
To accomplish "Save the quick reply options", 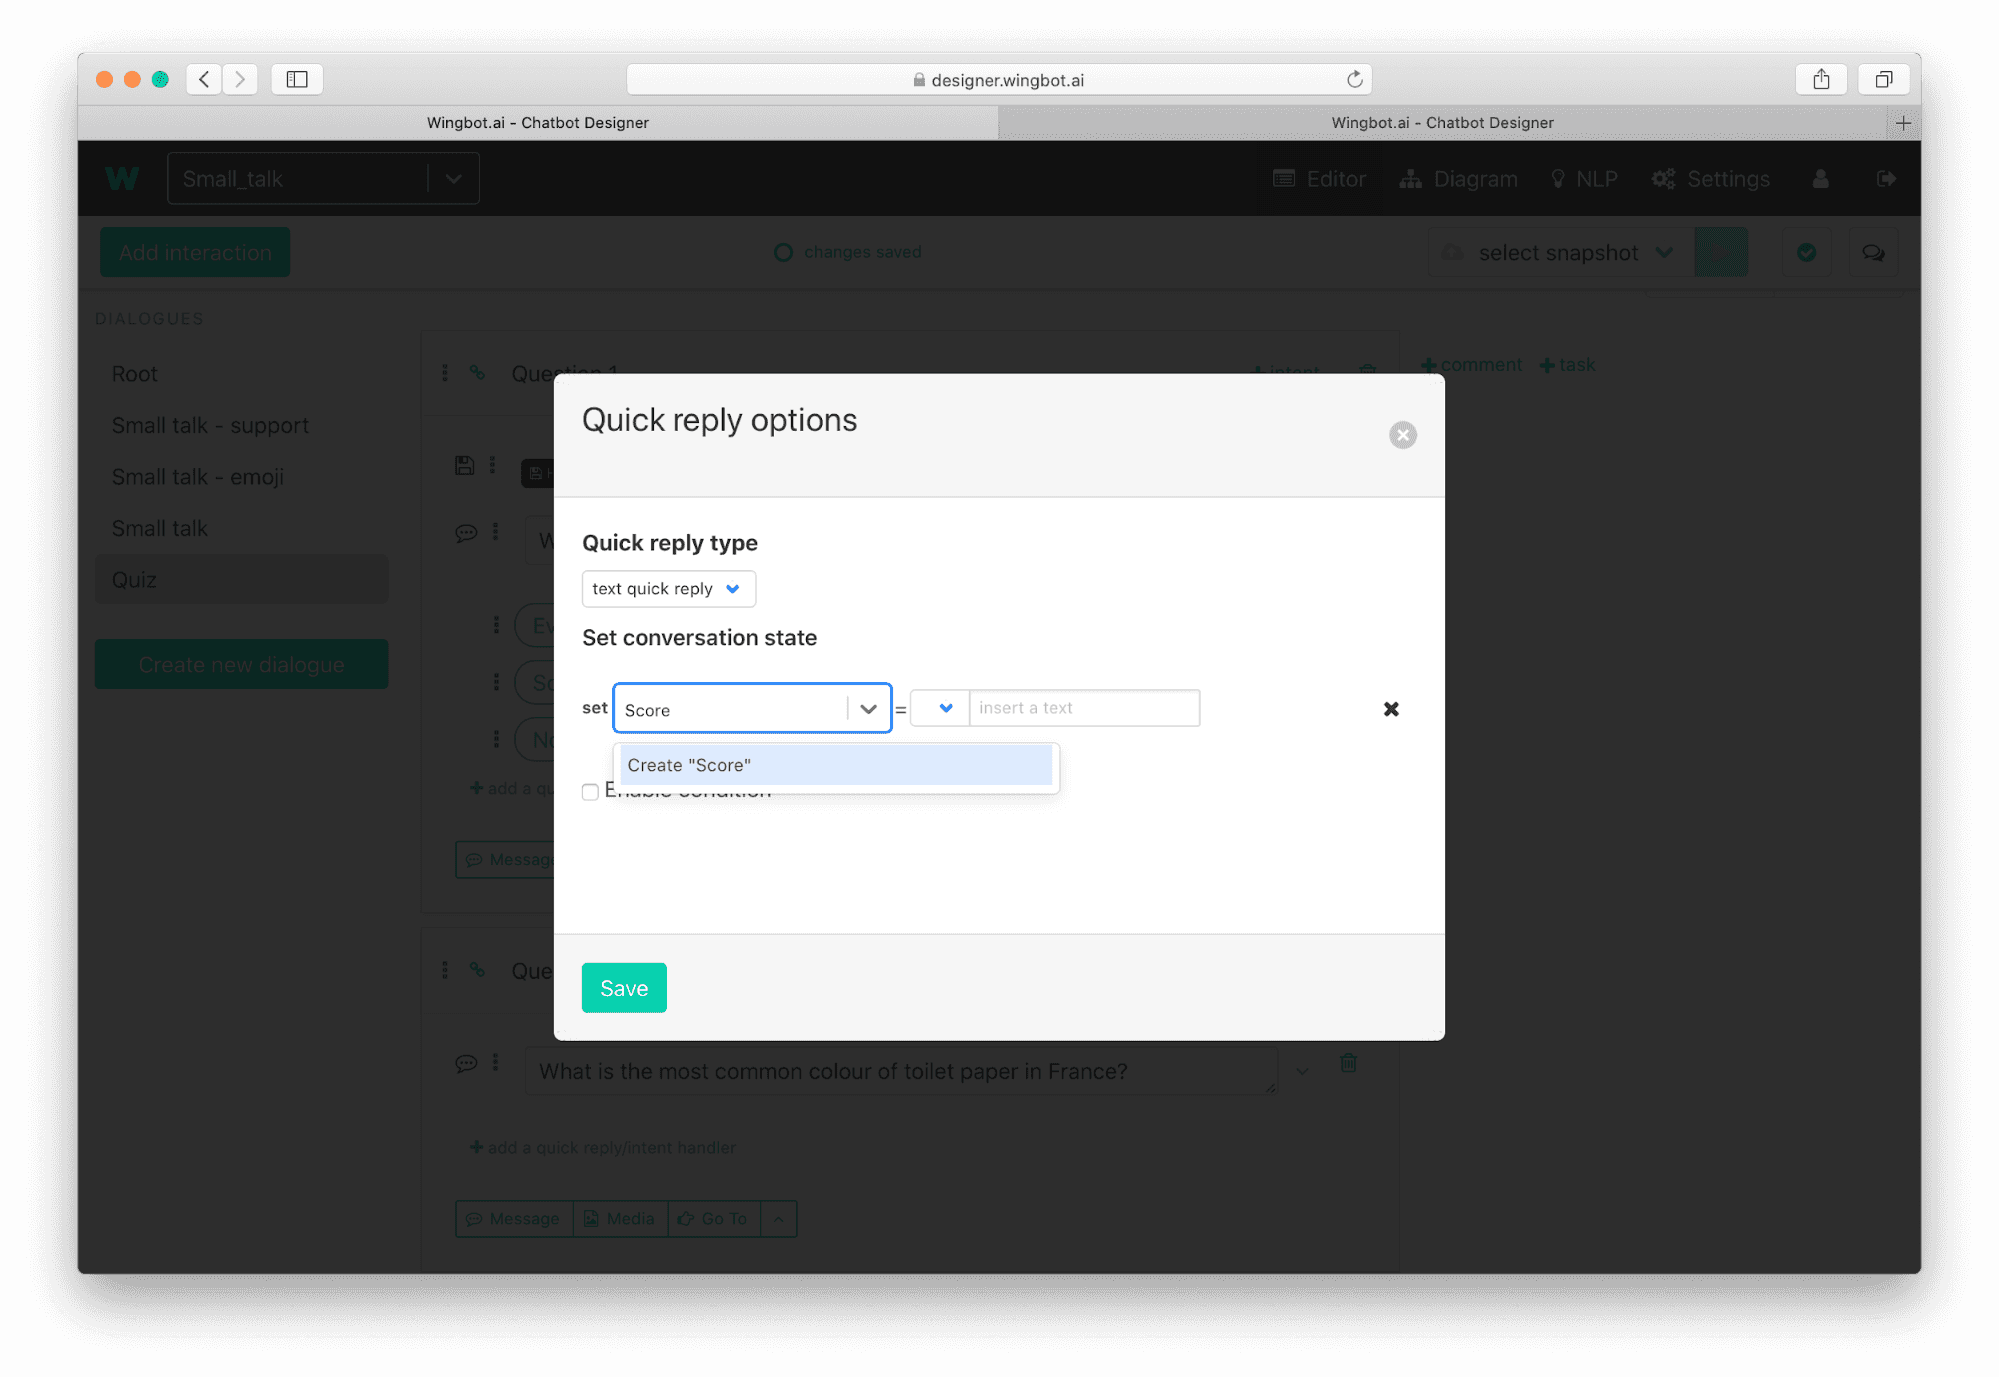I will (x=624, y=988).
